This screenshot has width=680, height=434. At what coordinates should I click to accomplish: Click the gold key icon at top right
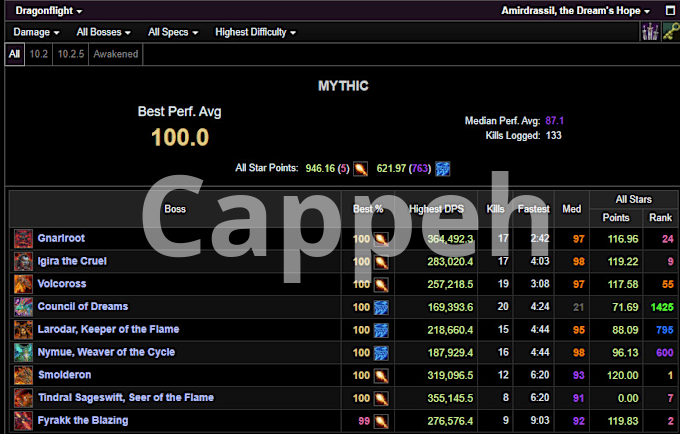click(667, 32)
